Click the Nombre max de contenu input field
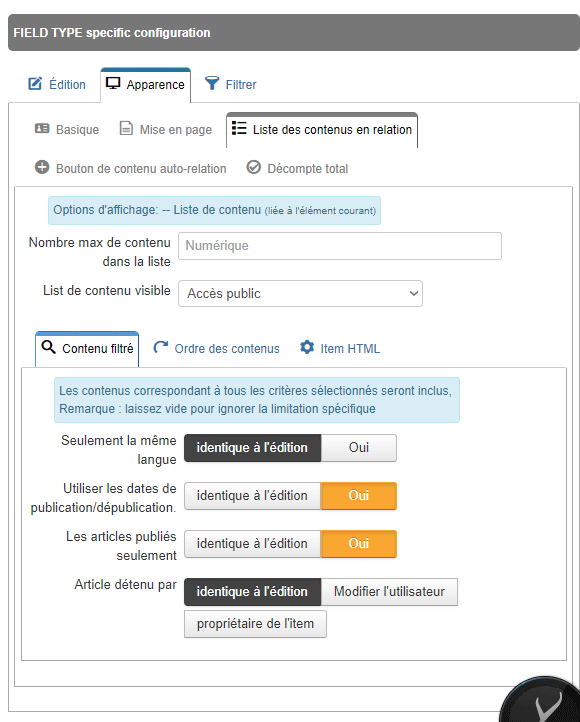The width and height of the screenshot is (580, 722). point(340,246)
